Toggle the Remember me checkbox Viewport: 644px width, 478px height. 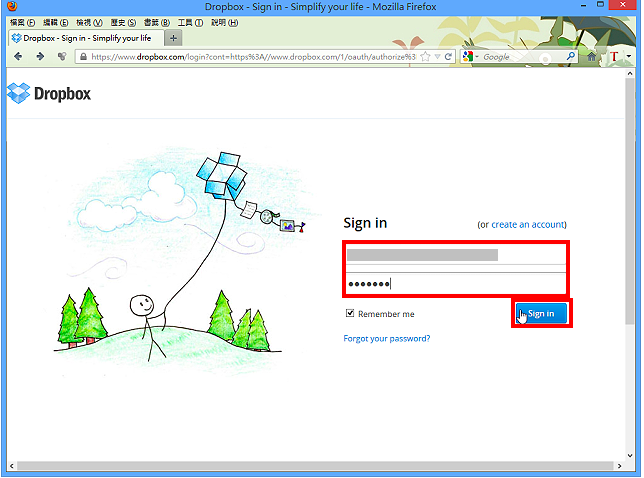tap(350, 313)
